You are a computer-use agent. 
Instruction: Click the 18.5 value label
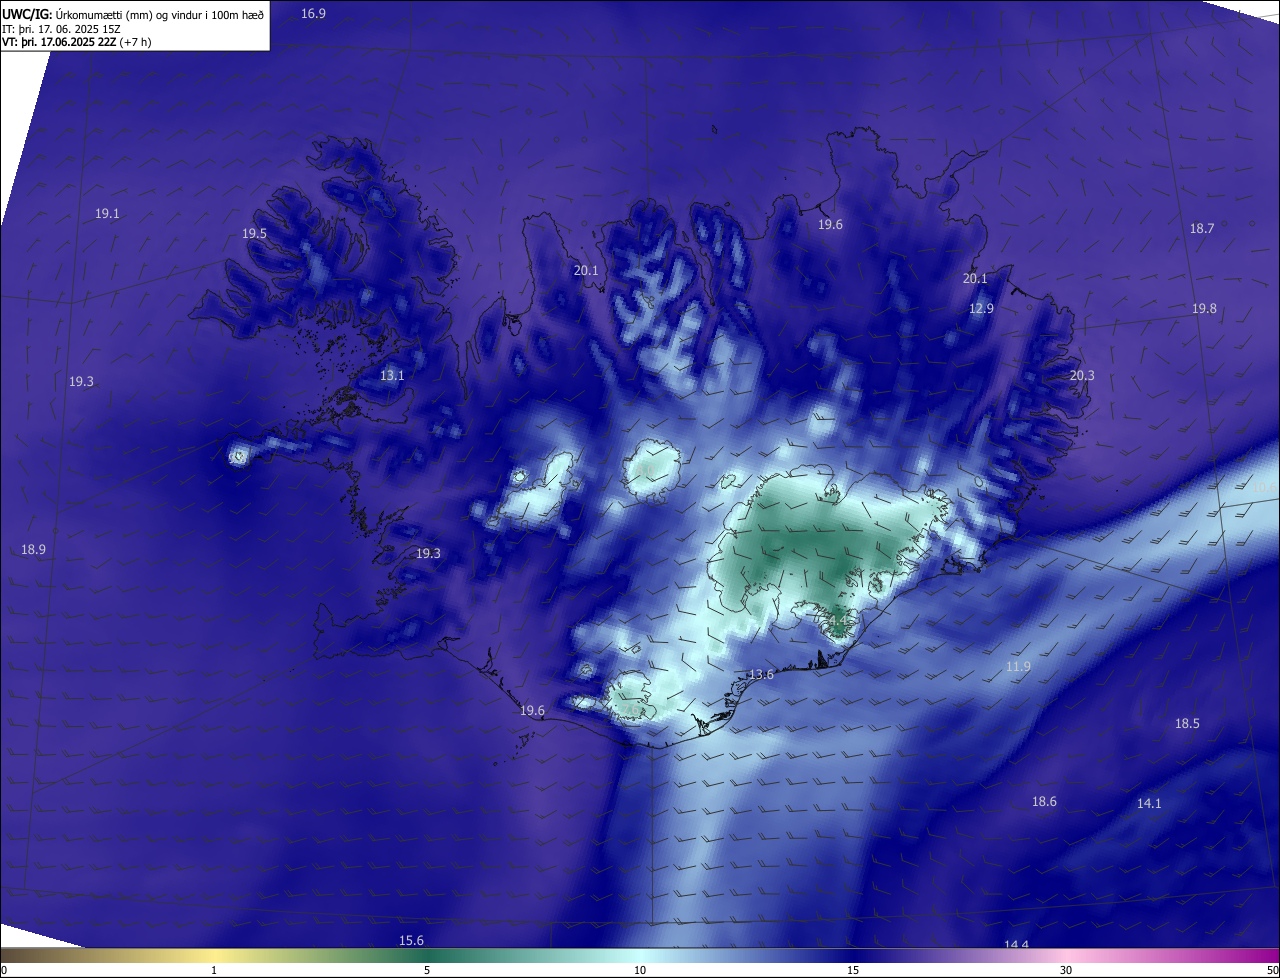click(x=1187, y=723)
